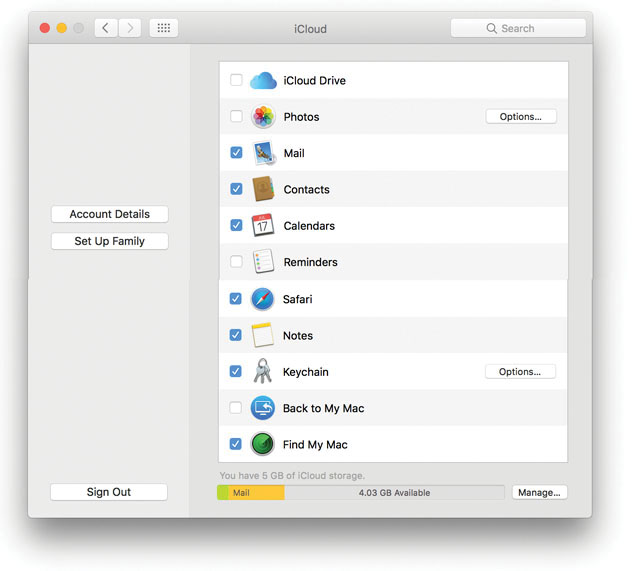Click the Find My Mac label

click(315, 444)
